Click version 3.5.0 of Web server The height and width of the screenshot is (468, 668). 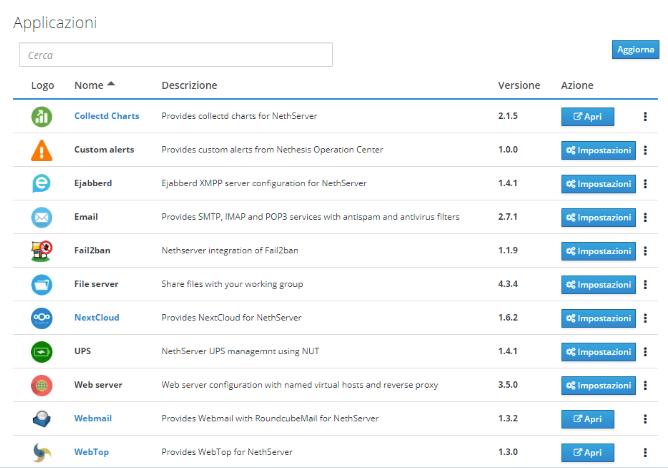[x=508, y=385]
